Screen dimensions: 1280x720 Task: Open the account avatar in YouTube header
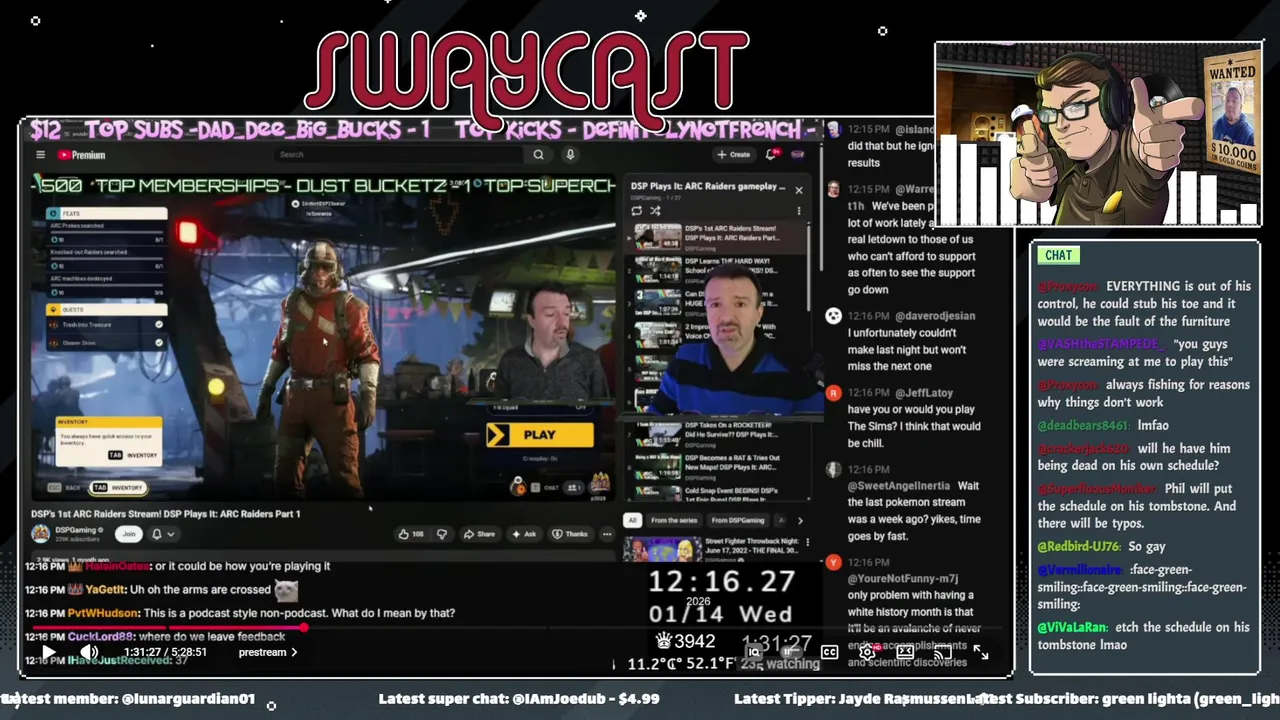(x=797, y=154)
